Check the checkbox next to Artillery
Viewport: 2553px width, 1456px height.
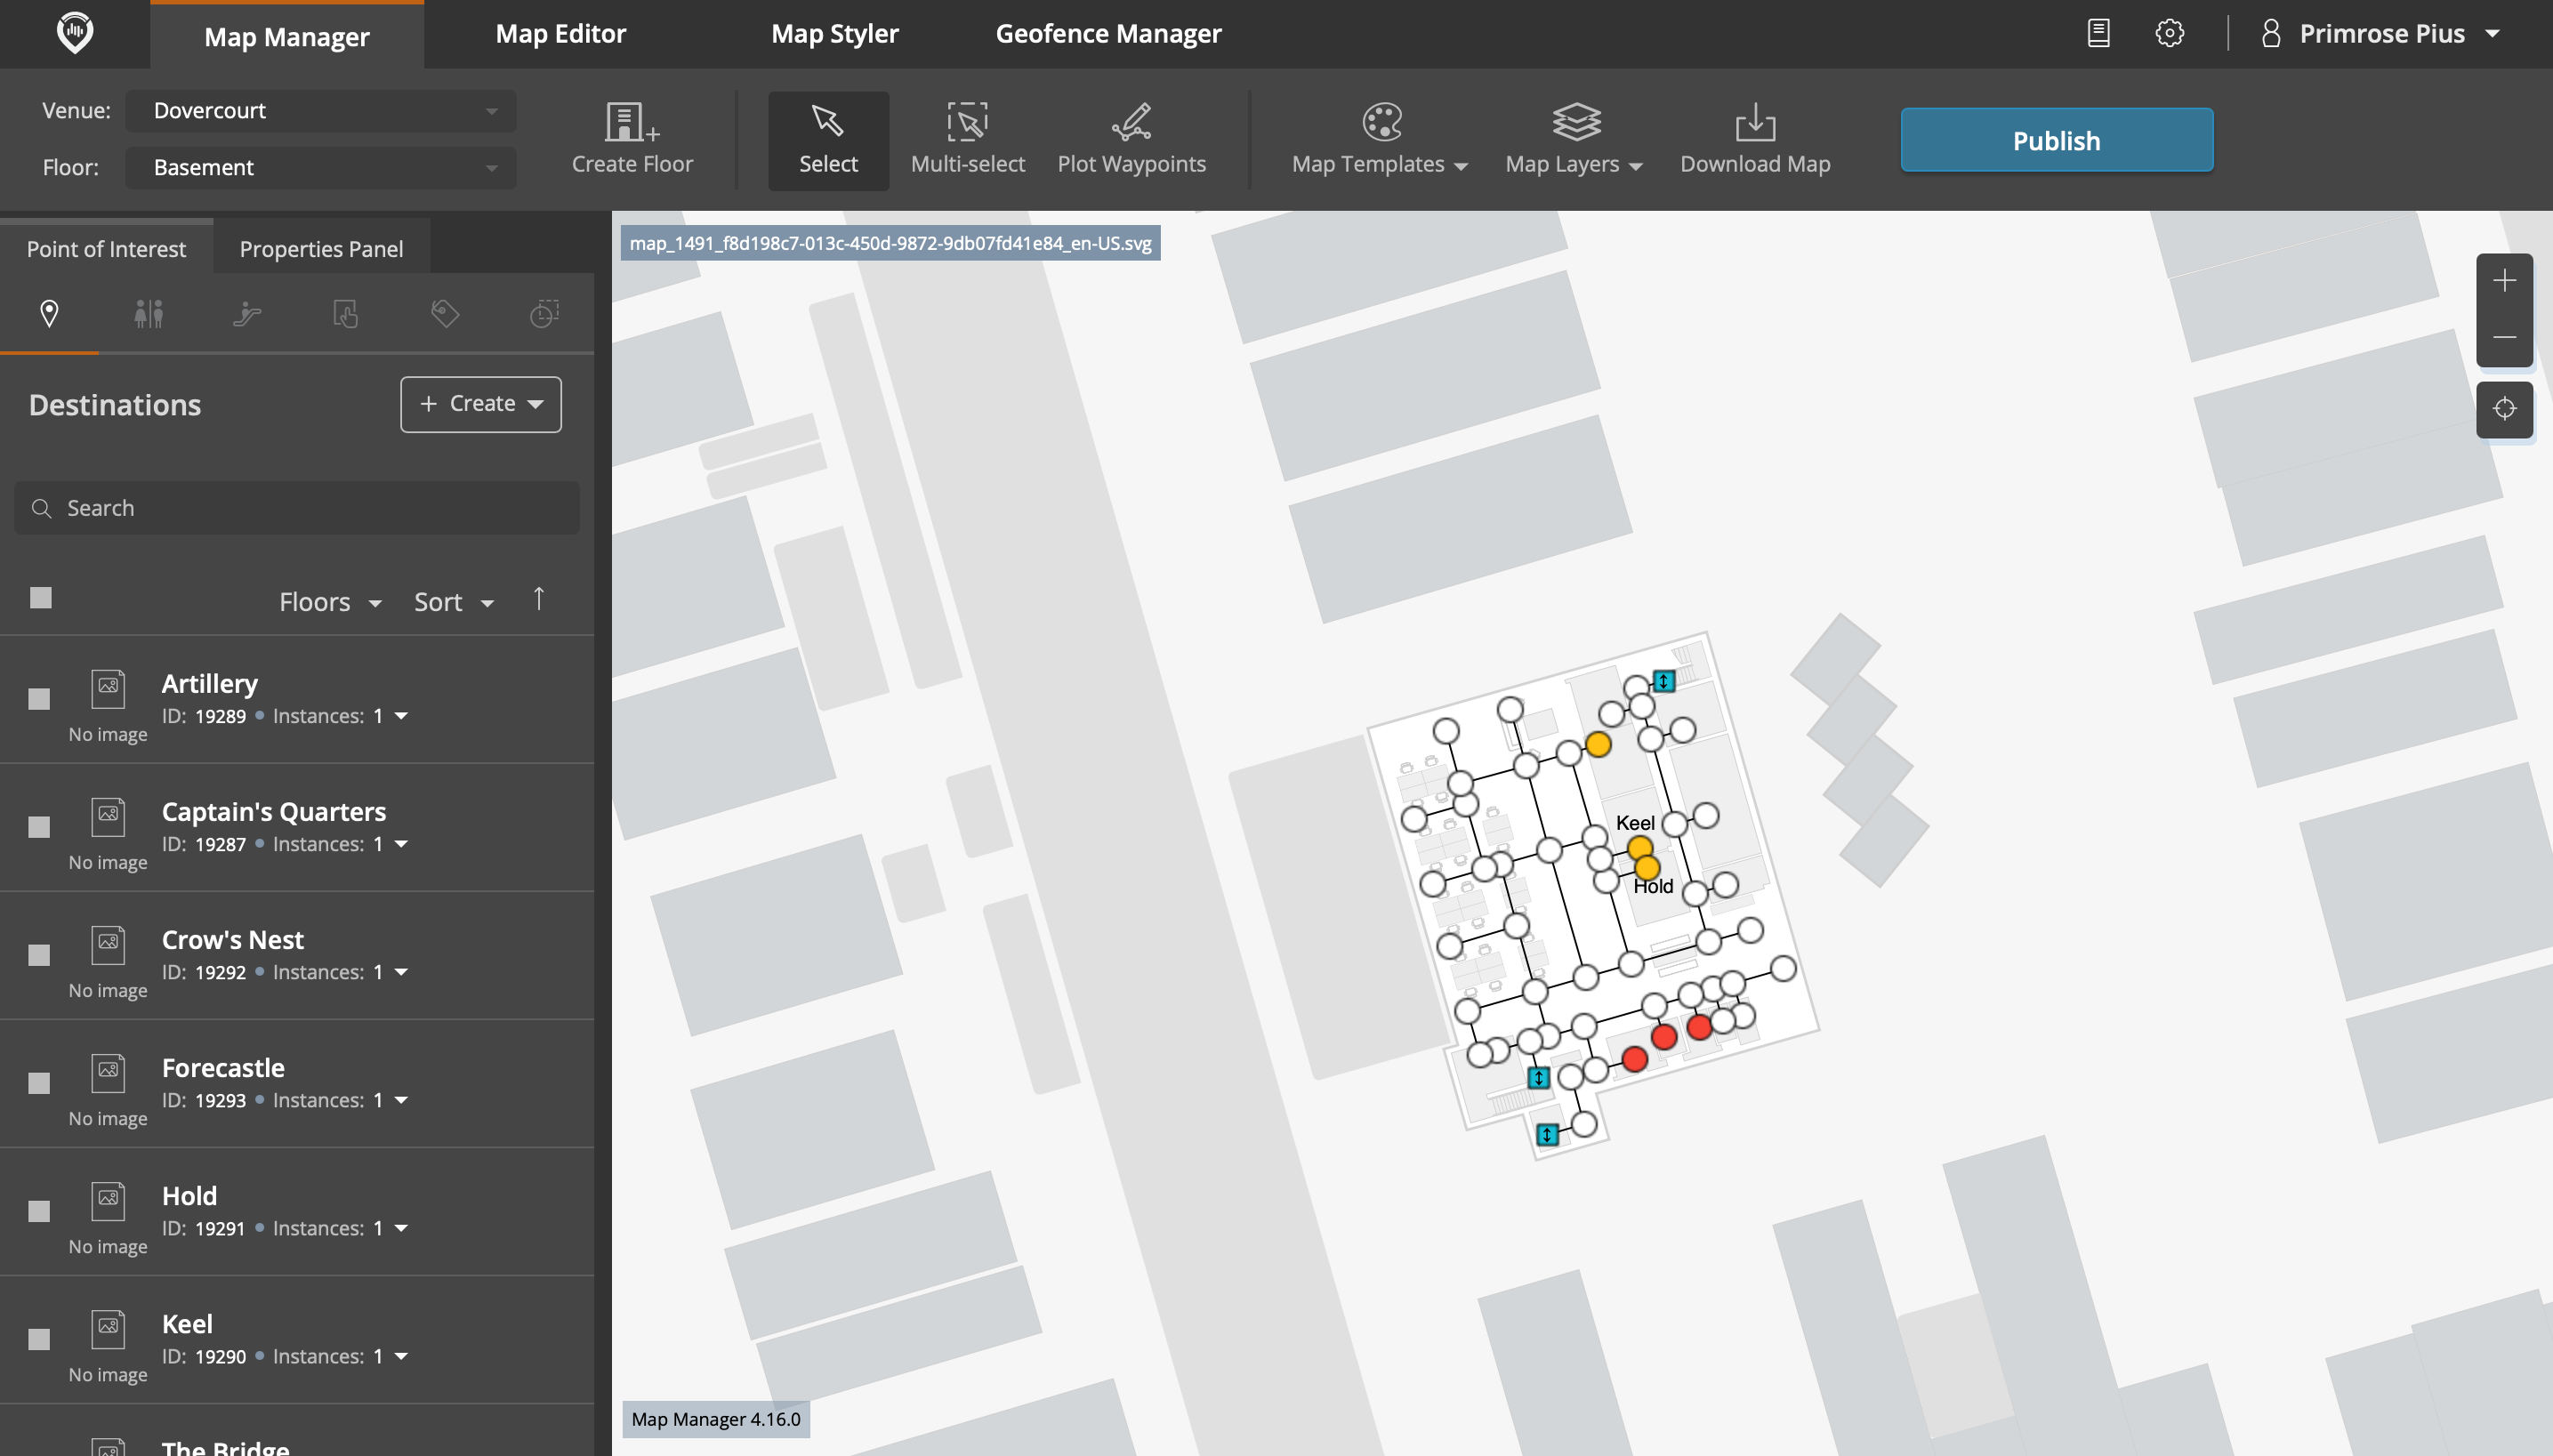click(39, 698)
